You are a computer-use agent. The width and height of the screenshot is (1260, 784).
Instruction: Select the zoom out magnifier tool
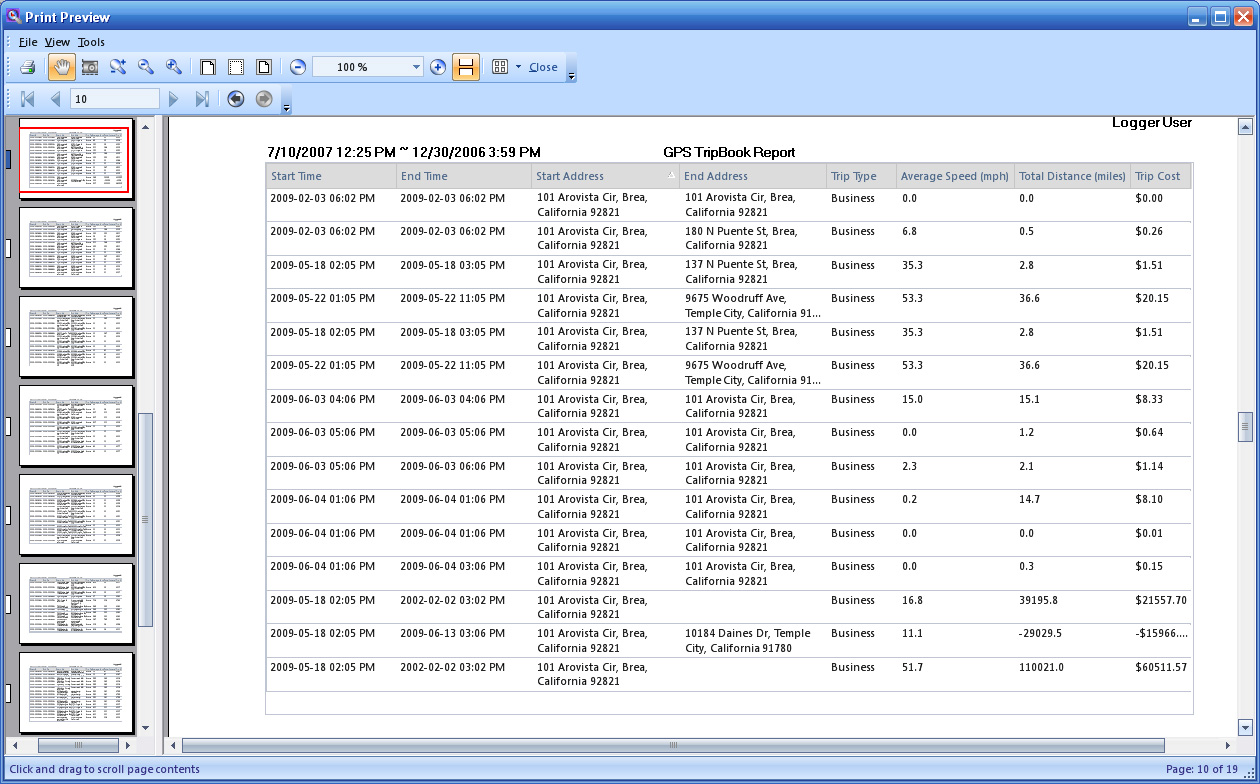(146, 67)
